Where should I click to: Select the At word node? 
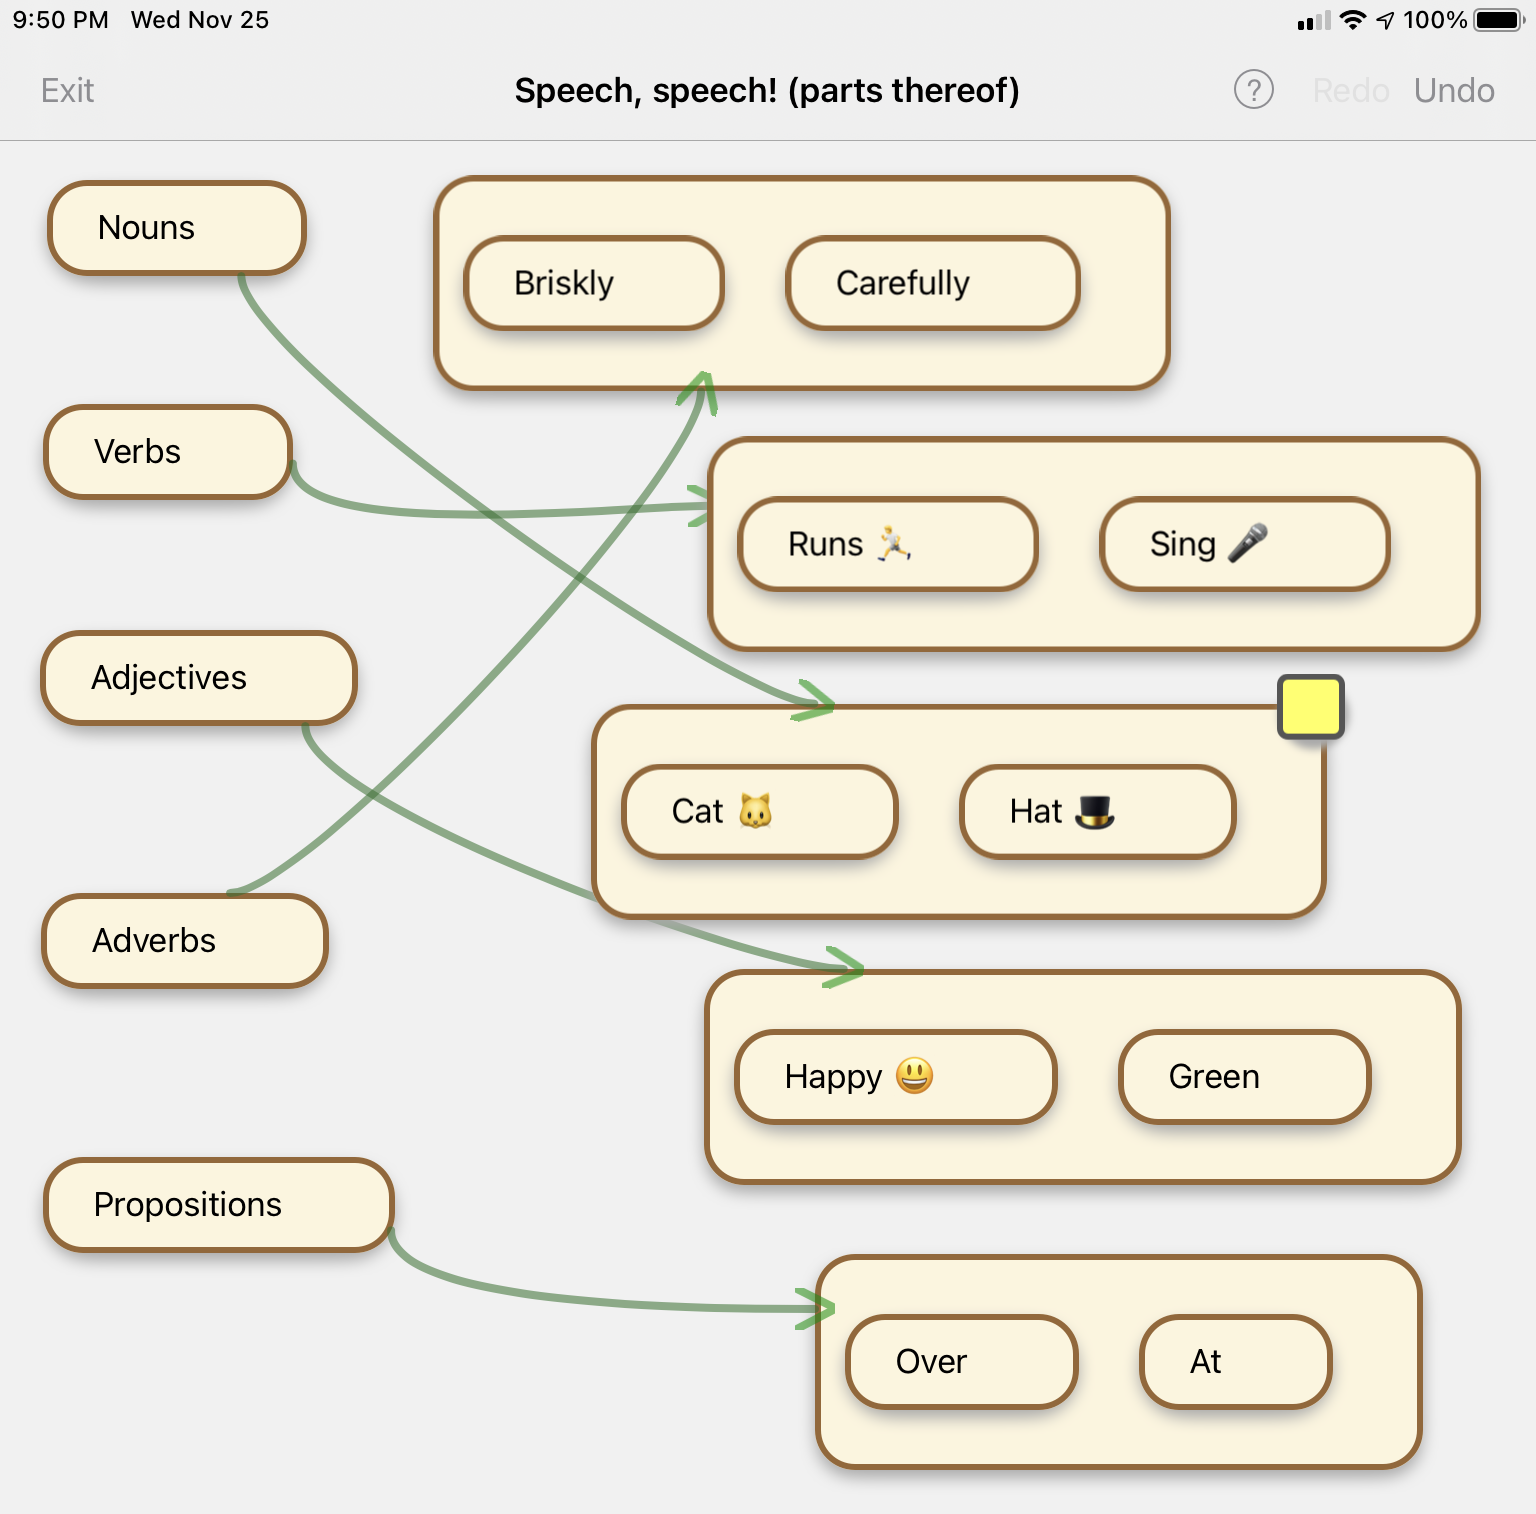[x=1235, y=1362]
